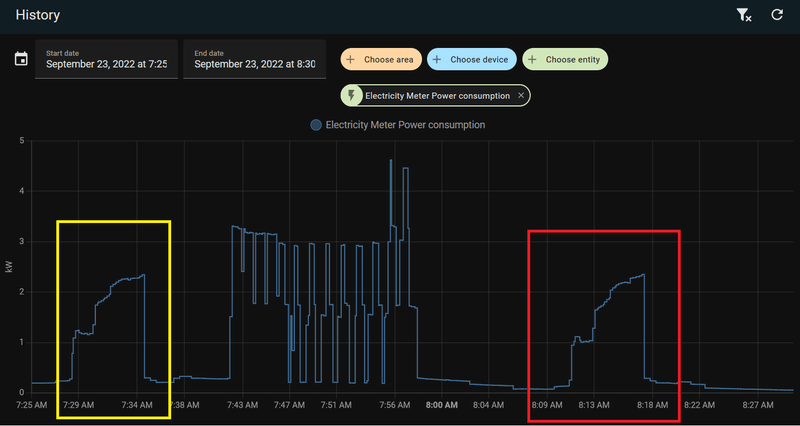Click the clear filters funnel icon
Viewport: 800px width, 426px height.
(744, 15)
